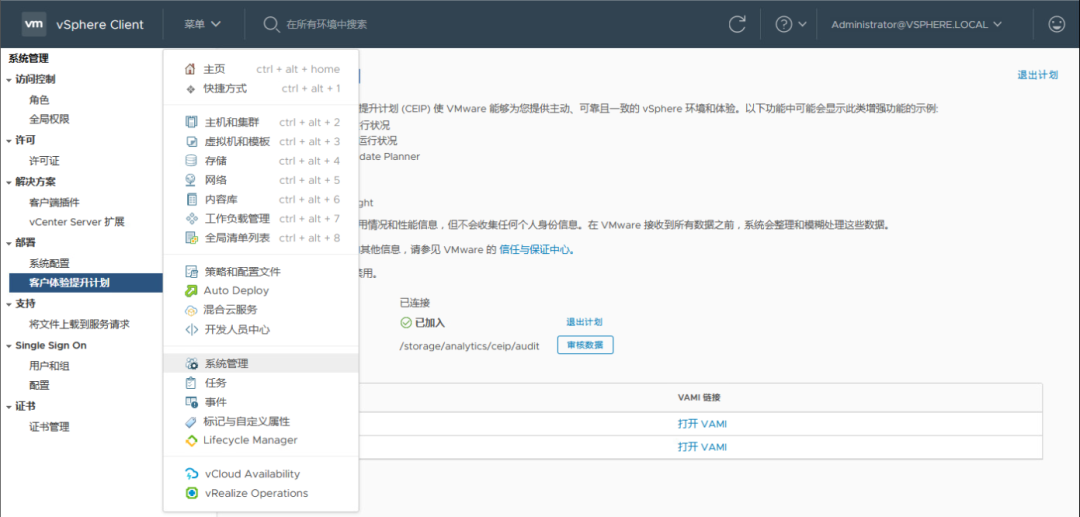The height and width of the screenshot is (517, 1080).
Task: Collapse the 部署 tree section
Action: [9, 243]
